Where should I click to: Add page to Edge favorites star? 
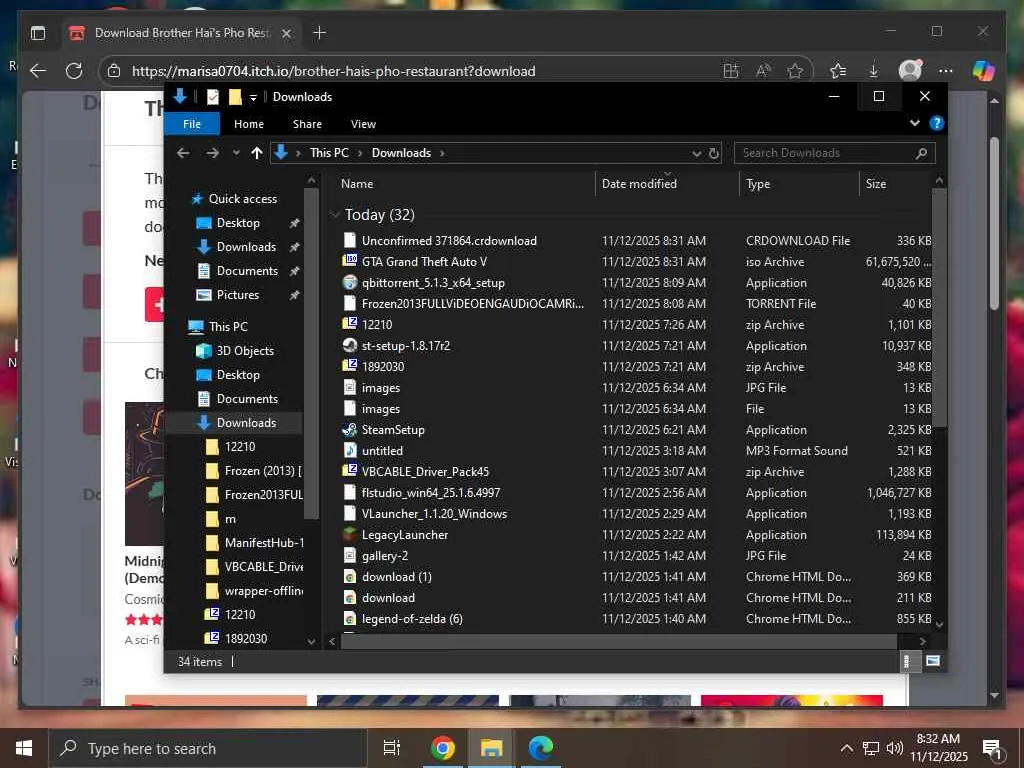coord(795,71)
